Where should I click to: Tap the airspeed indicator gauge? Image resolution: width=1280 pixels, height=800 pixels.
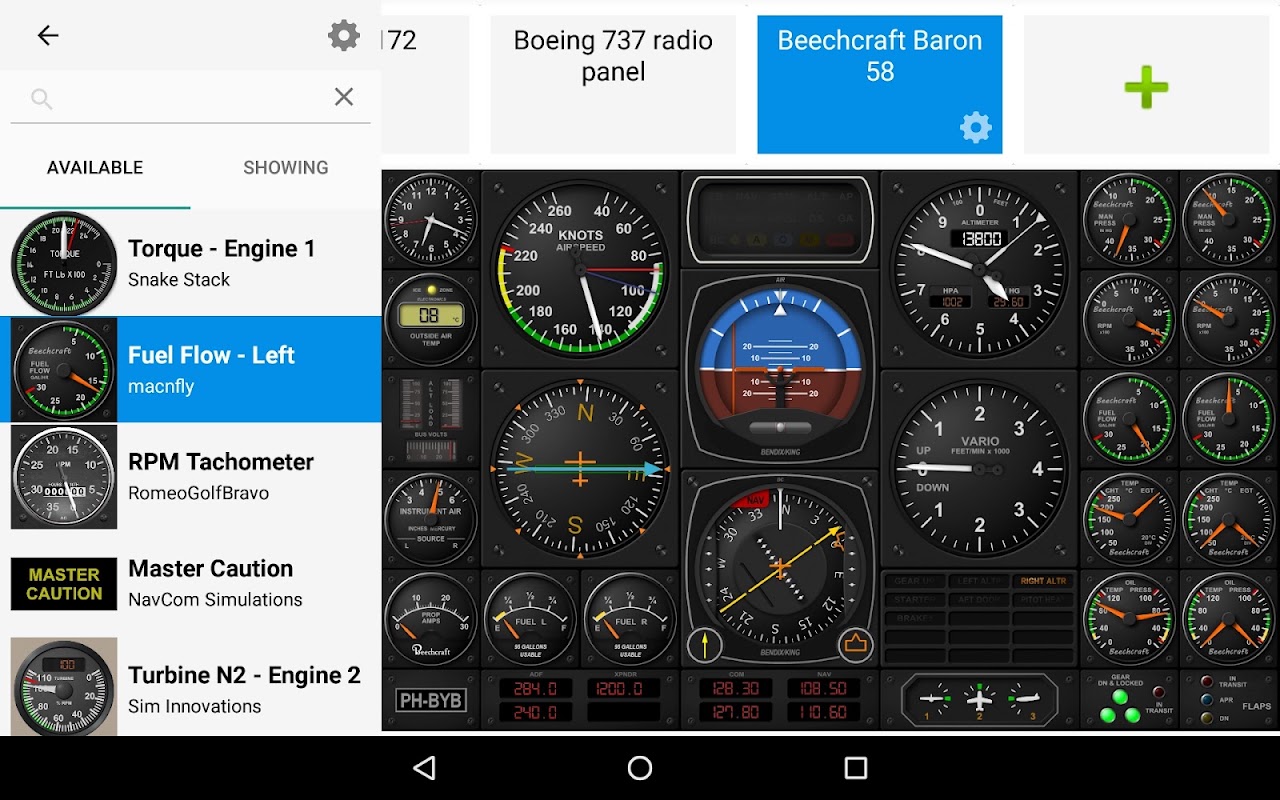pos(580,269)
